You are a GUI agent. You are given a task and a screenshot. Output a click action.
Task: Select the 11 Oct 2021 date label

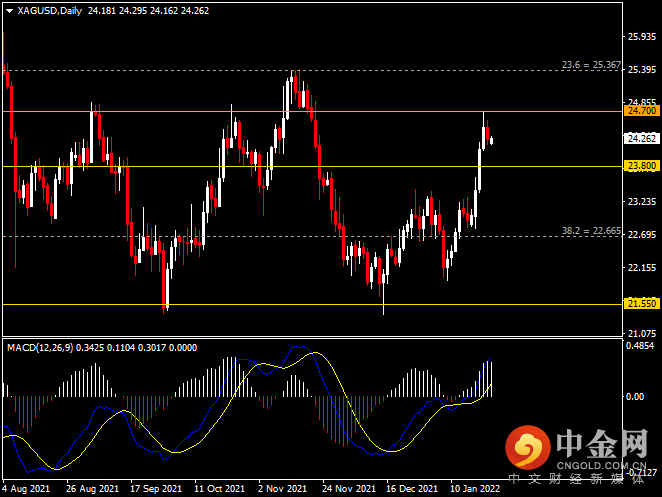click(220, 489)
